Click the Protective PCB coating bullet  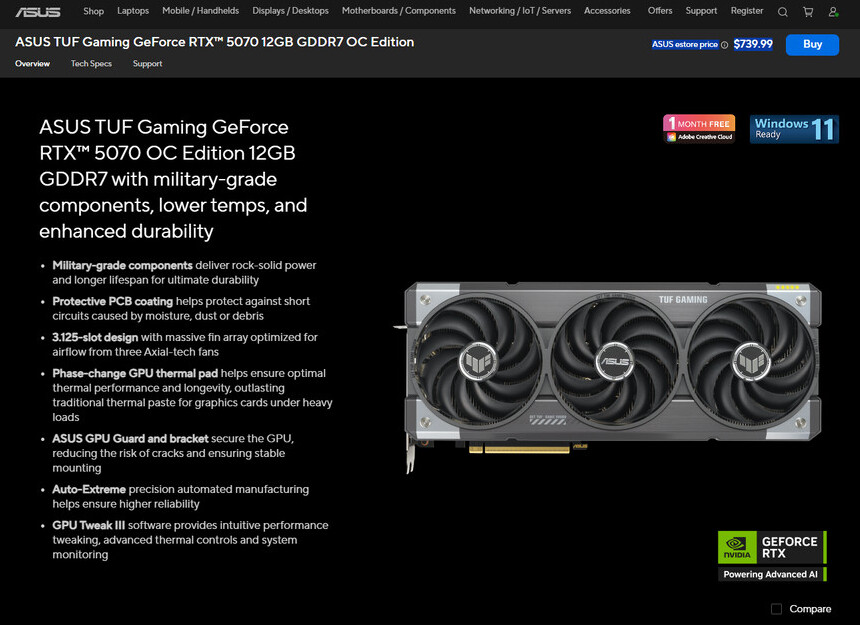point(181,309)
